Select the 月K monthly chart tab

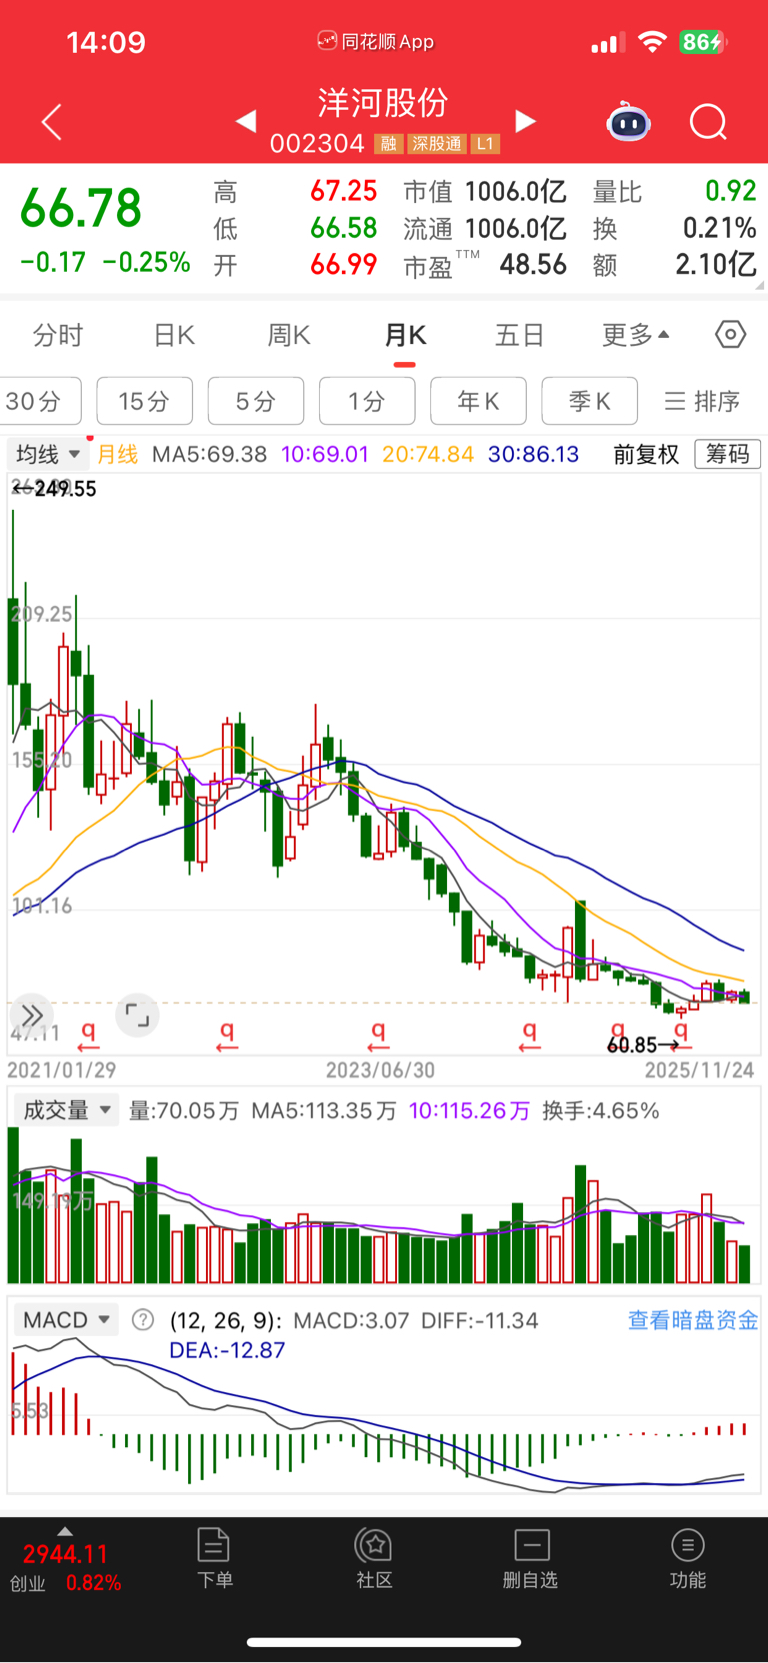[x=405, y=335]
